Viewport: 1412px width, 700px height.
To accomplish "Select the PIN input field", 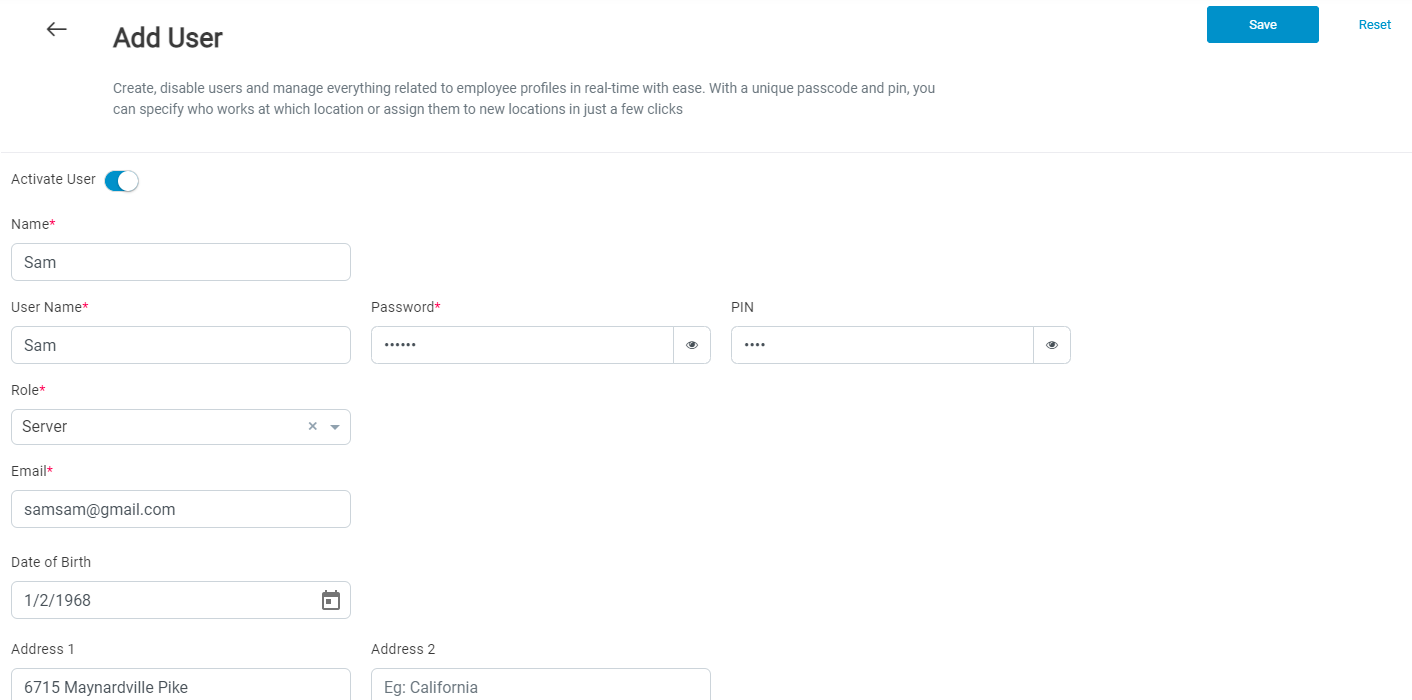I will tap(882, 345).
